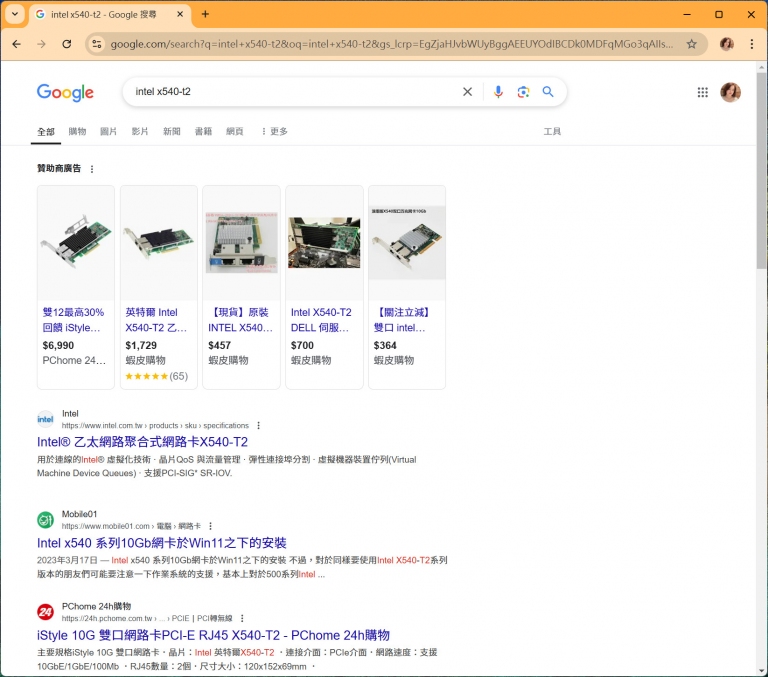The width and height of the screenshot is (768, 677).
Task: Switch to the 圖片 tab
Action: coord(108,131)
